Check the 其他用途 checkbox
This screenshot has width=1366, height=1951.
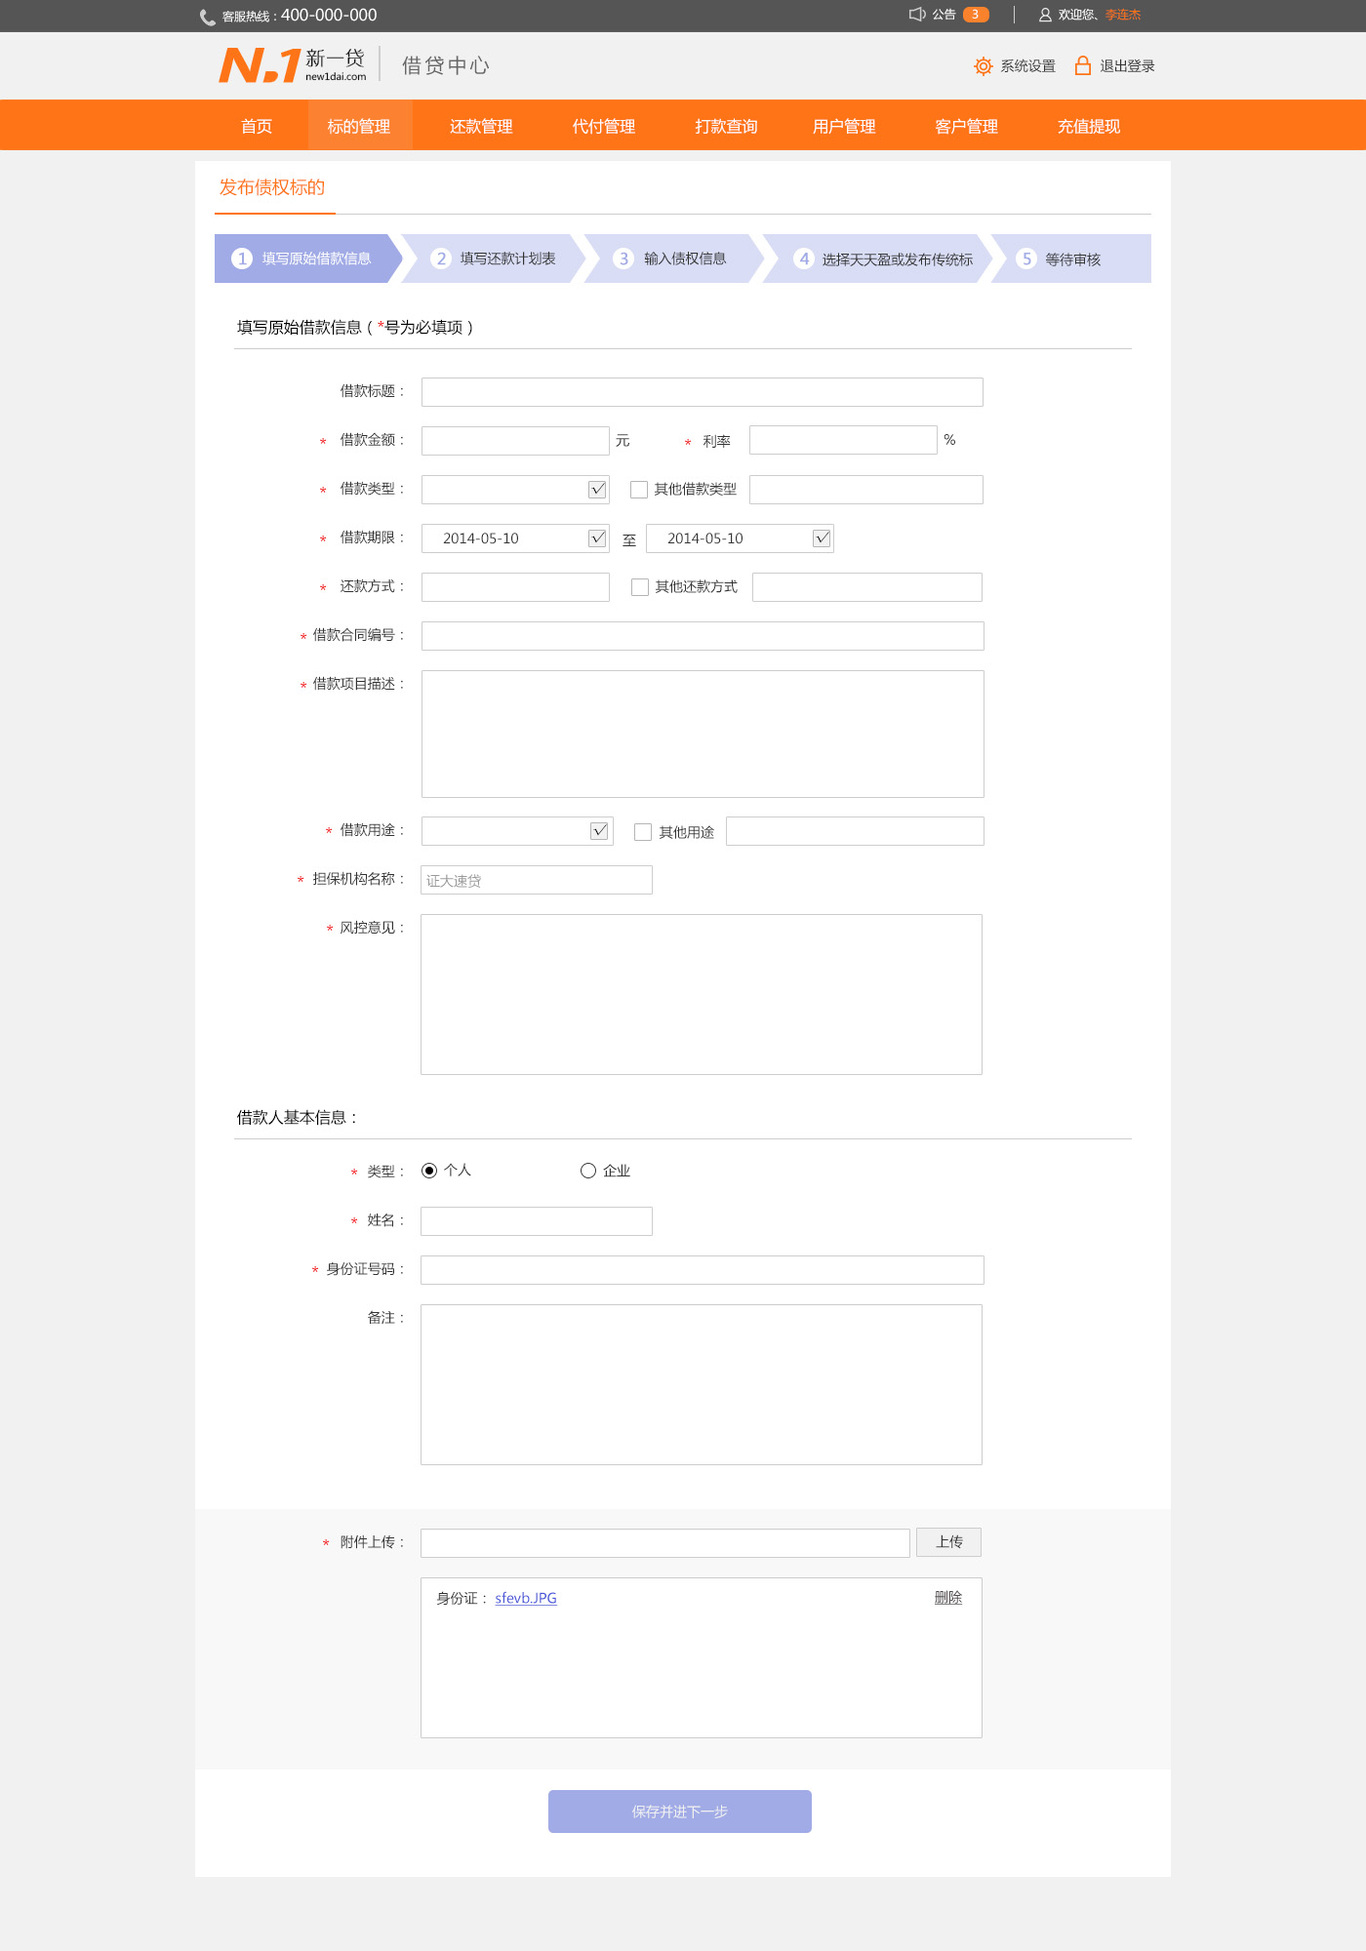click(x=643, y=832)
